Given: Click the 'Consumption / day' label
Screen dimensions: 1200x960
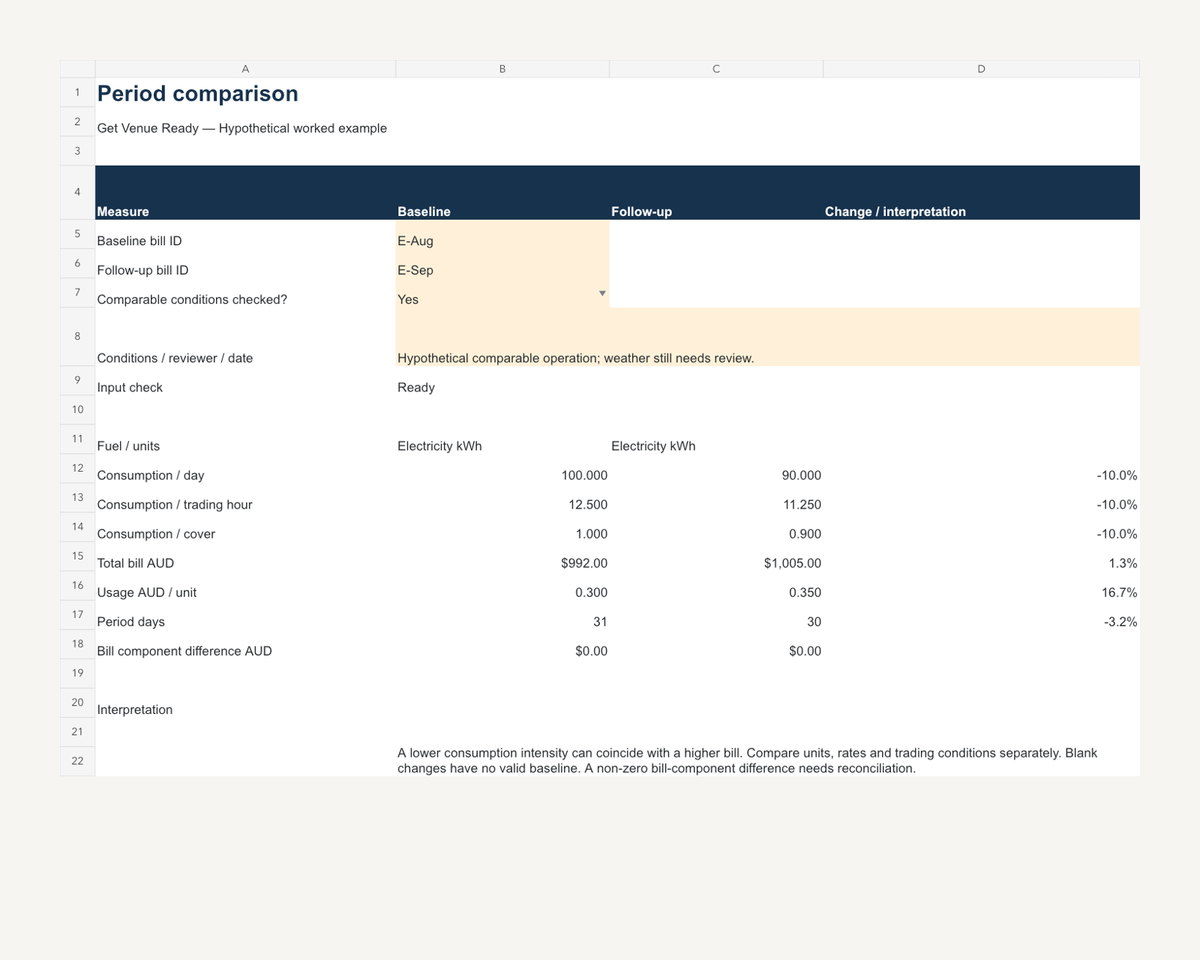Looking at the screenshot, I should click(150, 475).
